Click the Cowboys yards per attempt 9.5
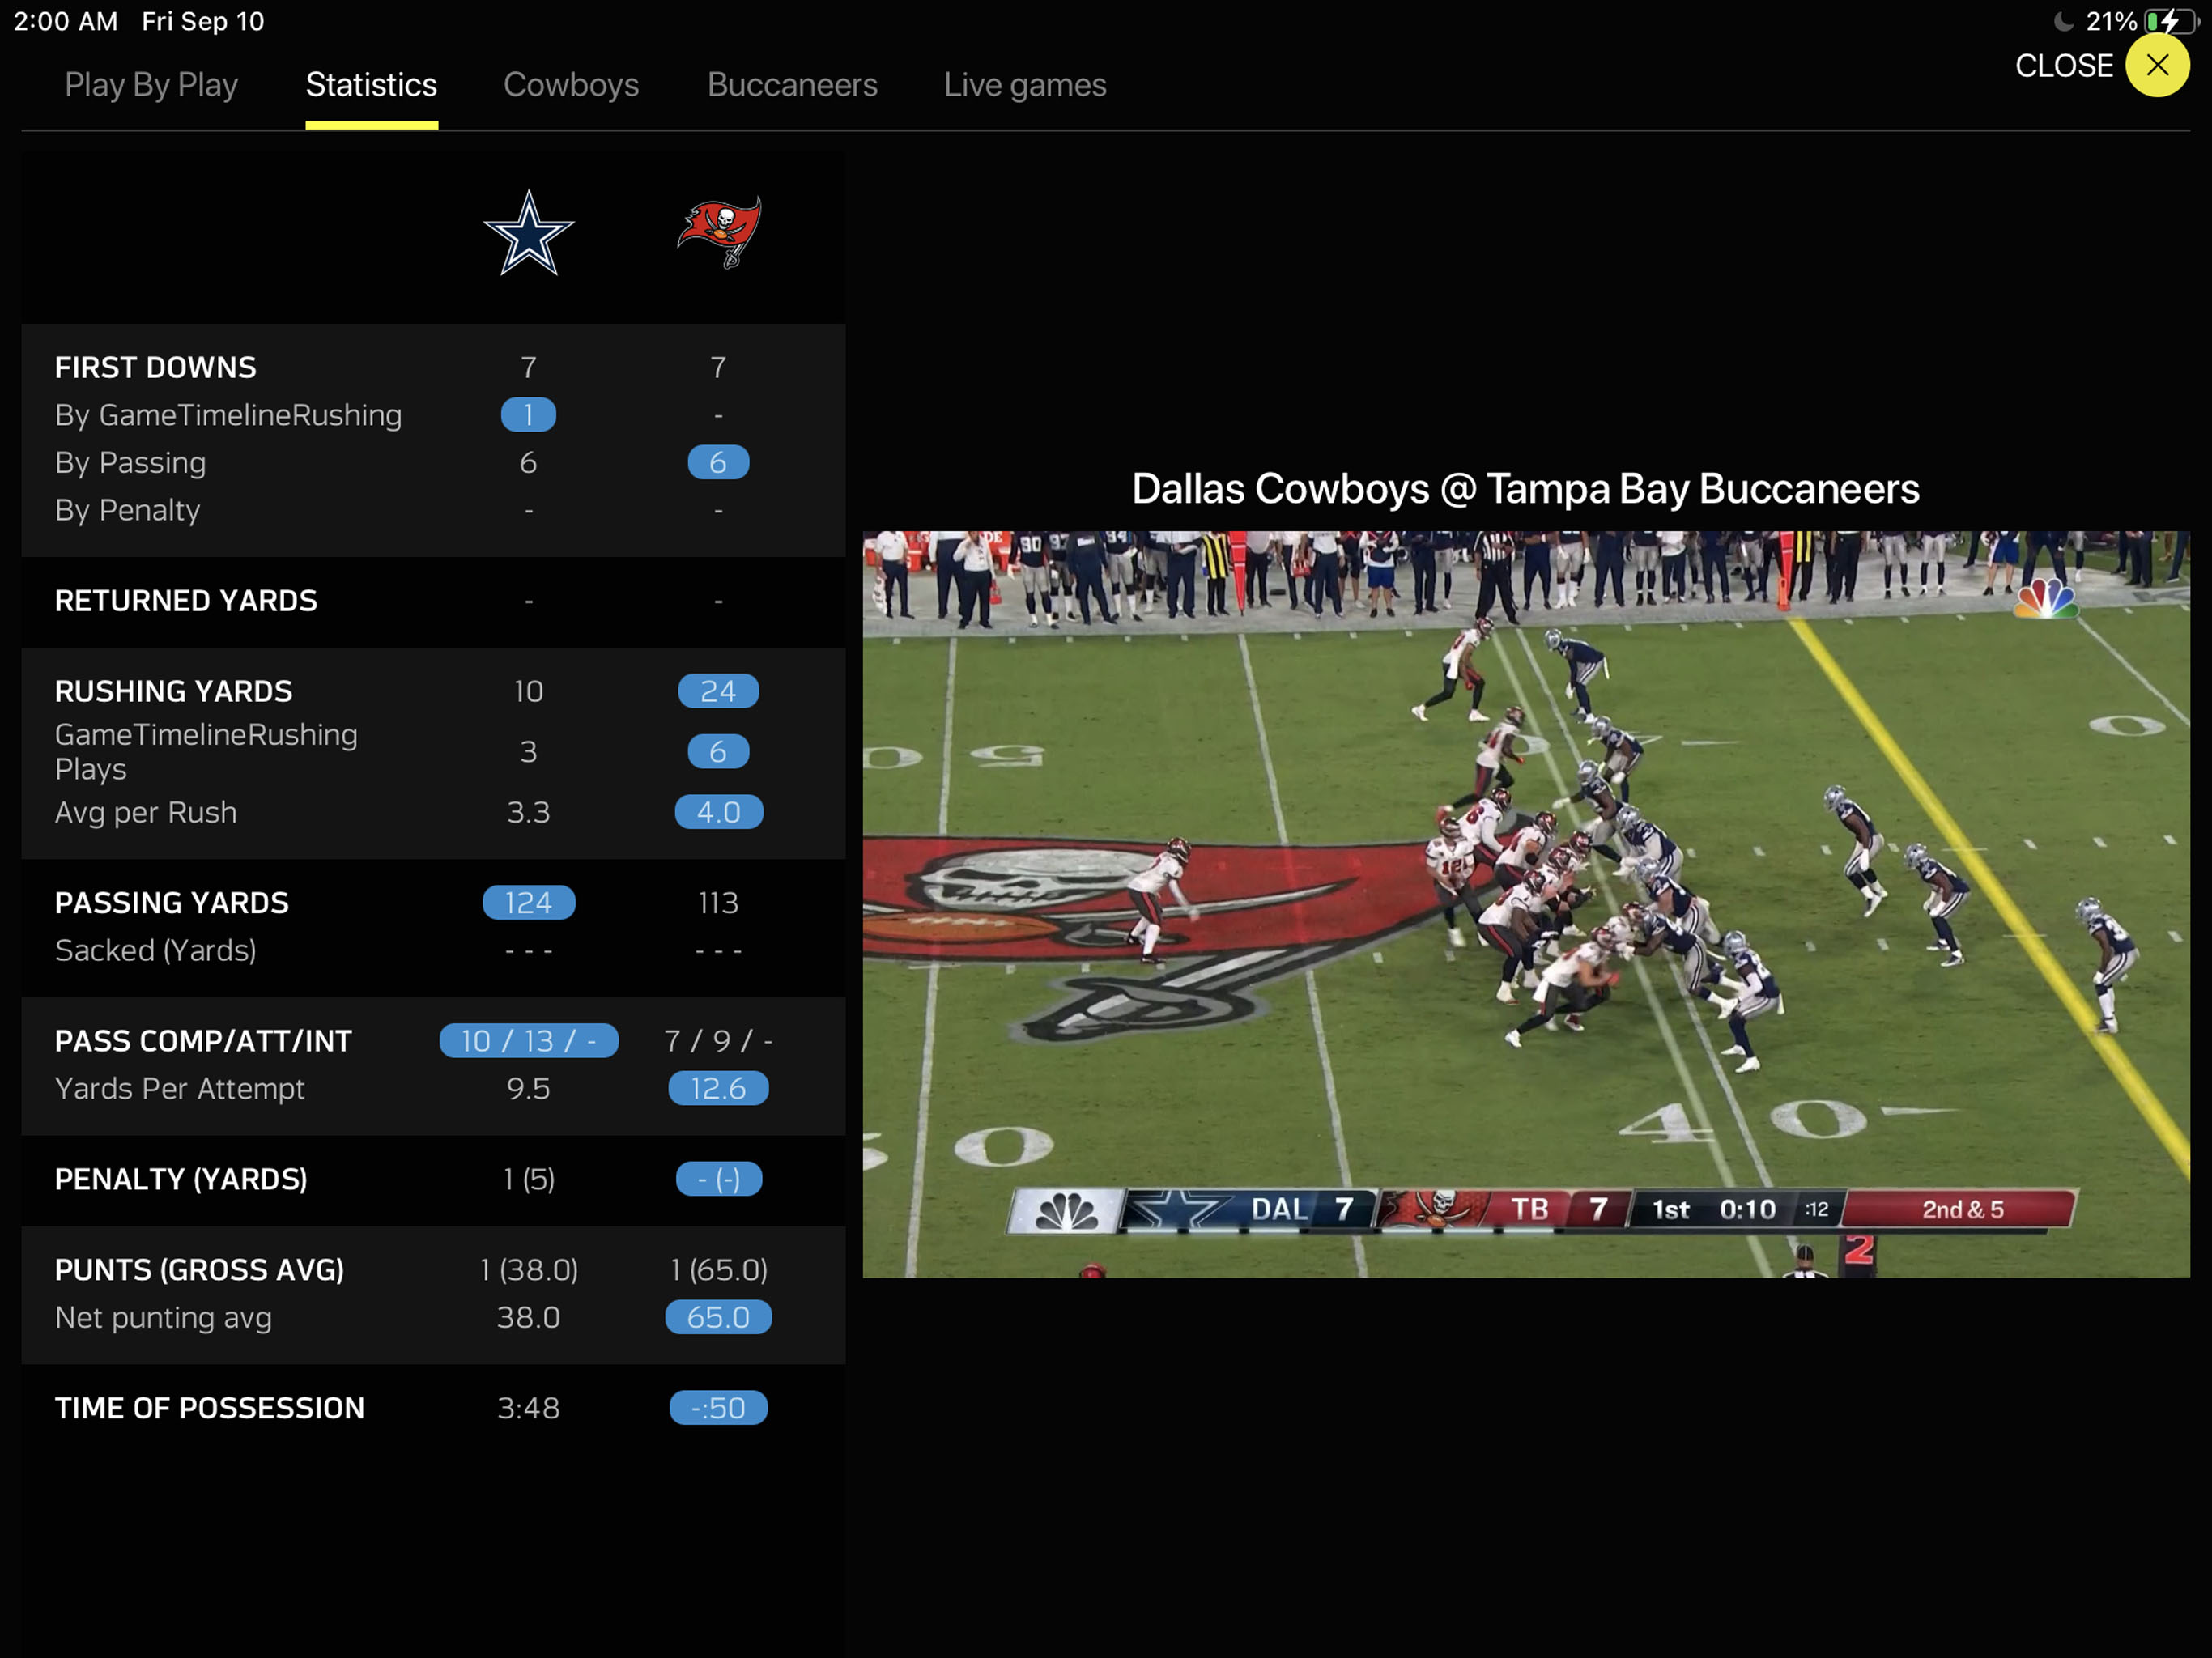Viewport: 2212px width, 1658px height. point(528,1088)
